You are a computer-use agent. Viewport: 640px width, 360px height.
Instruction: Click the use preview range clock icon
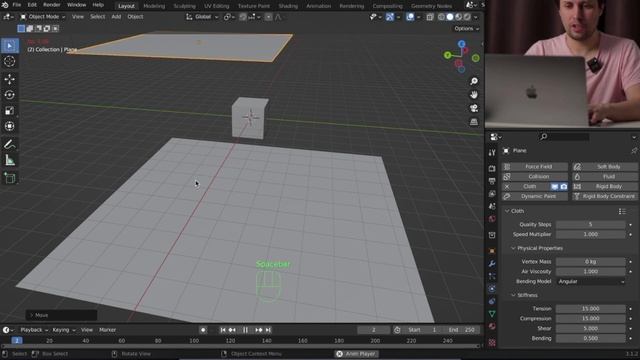pos(397,330)
